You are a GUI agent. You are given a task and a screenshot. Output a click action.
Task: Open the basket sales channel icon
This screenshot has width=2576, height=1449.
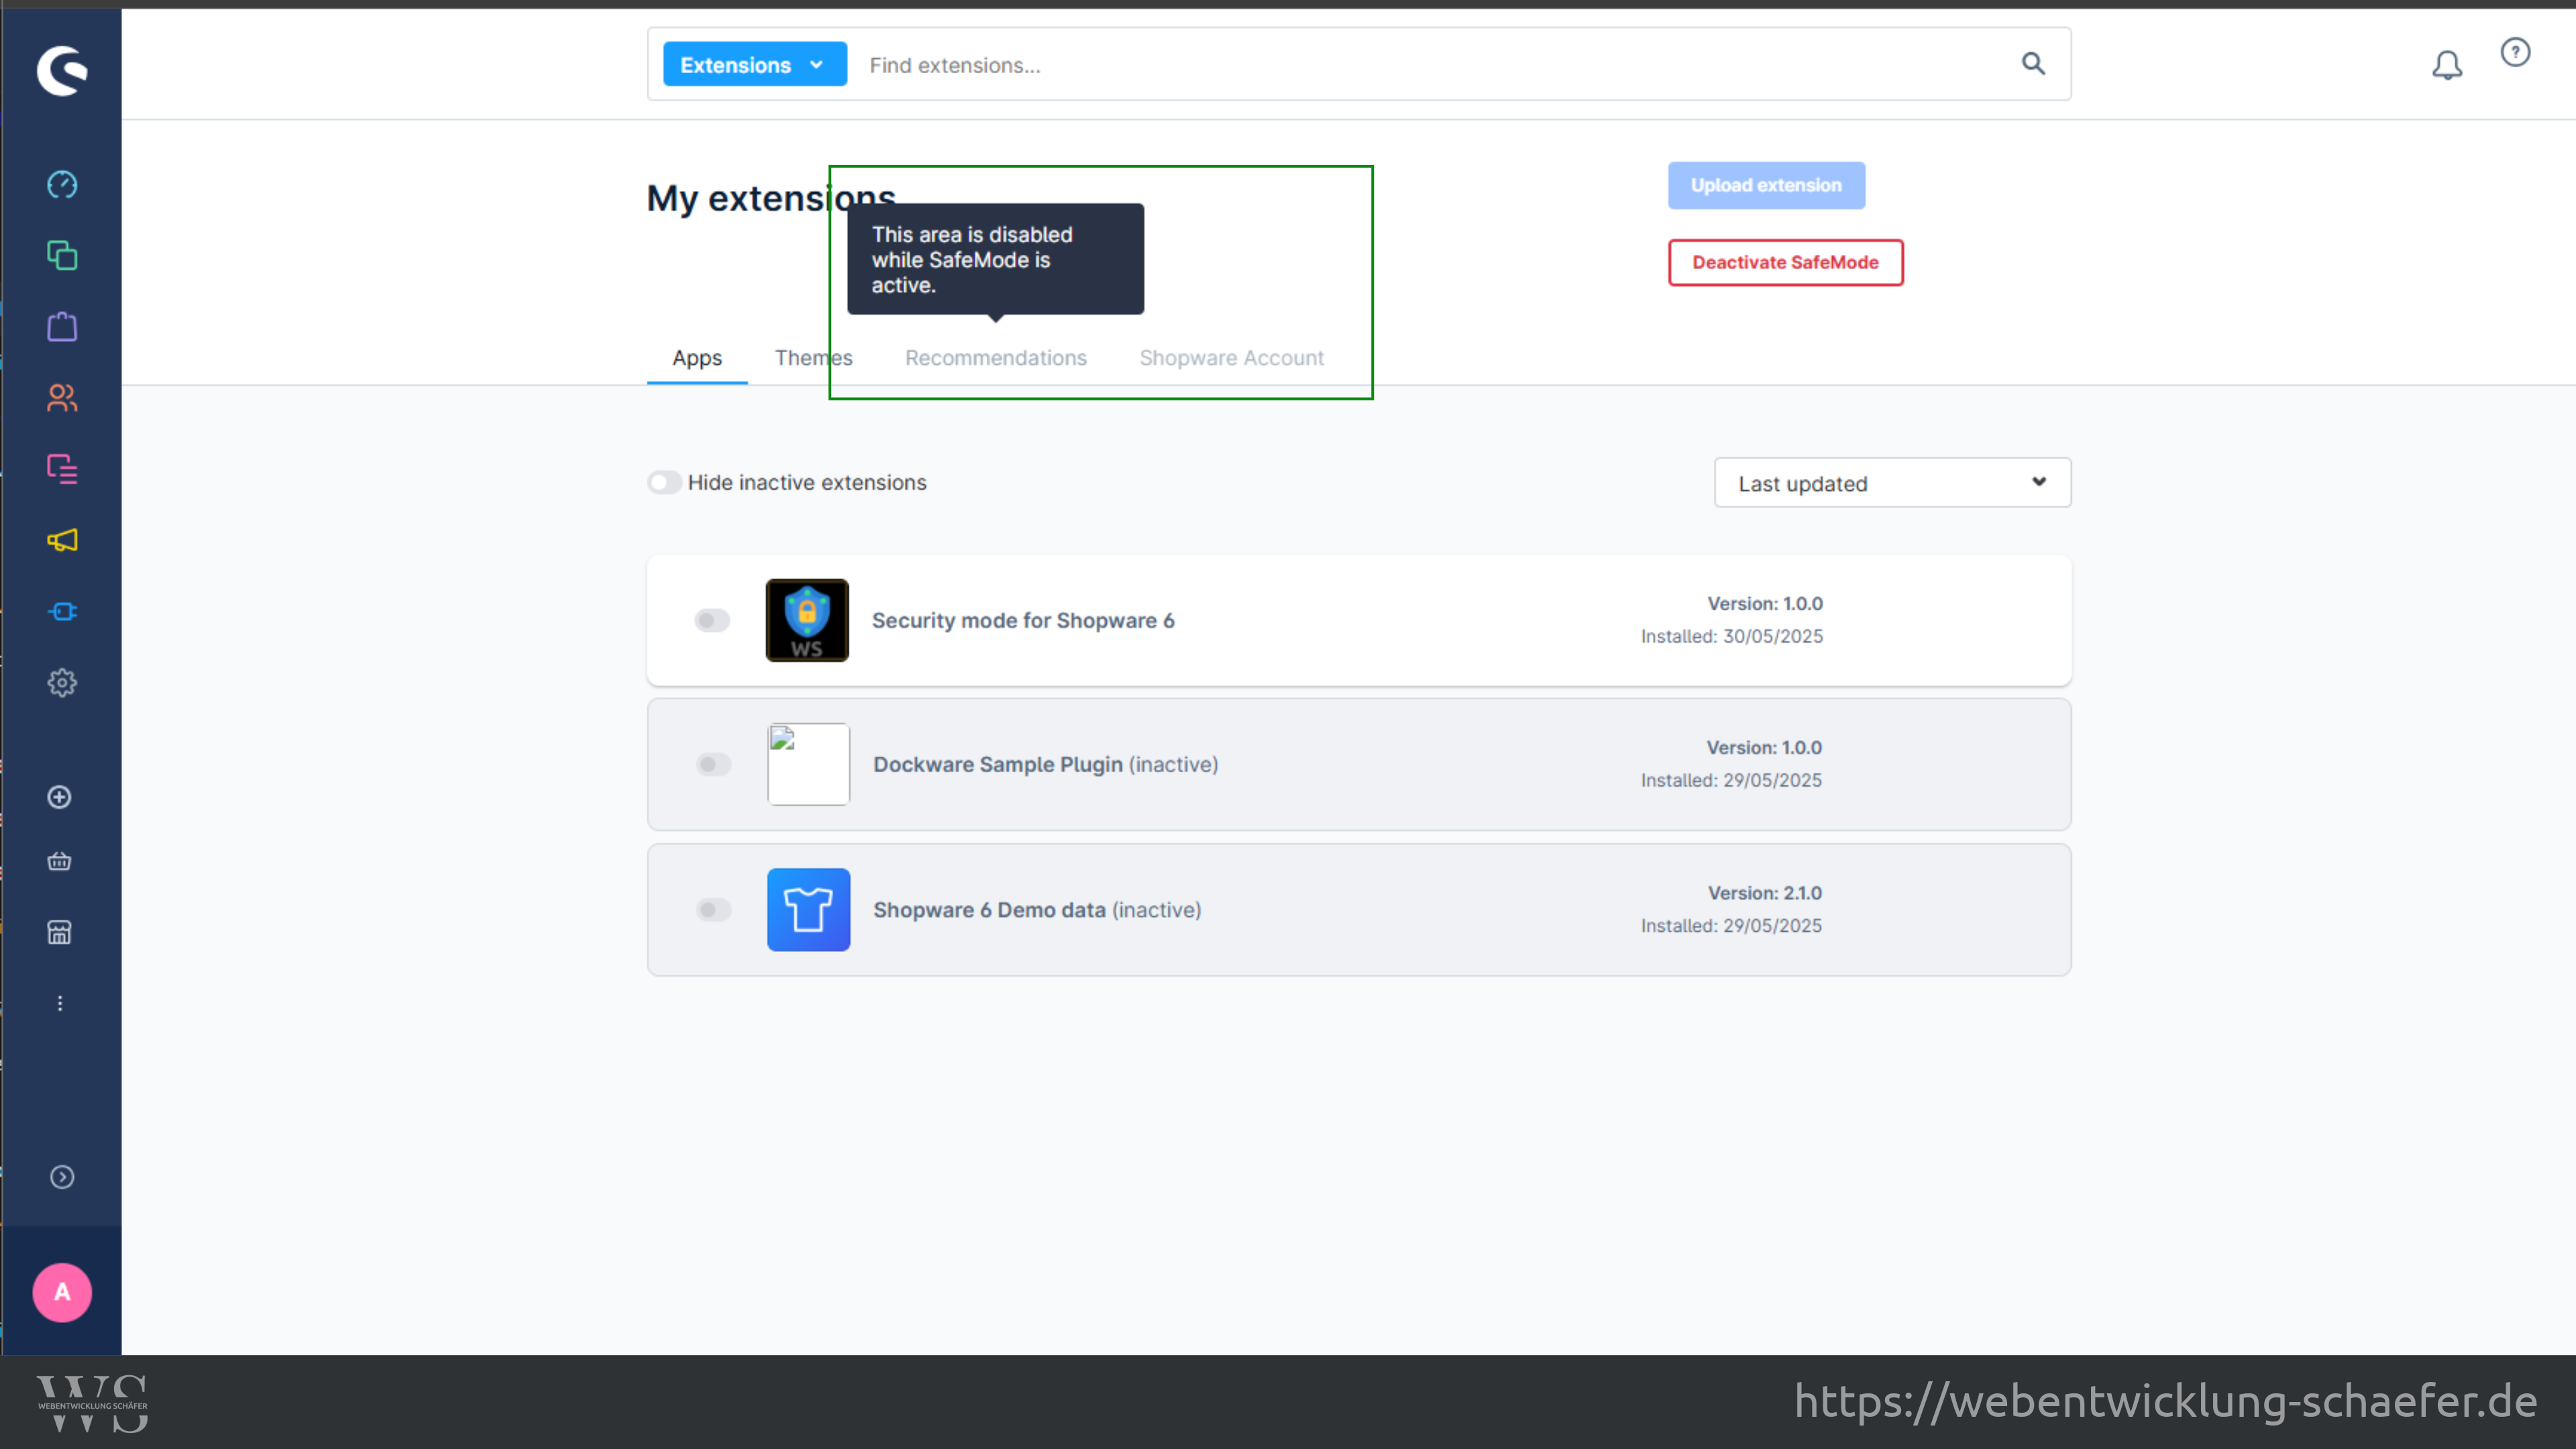tap(60, 861)
